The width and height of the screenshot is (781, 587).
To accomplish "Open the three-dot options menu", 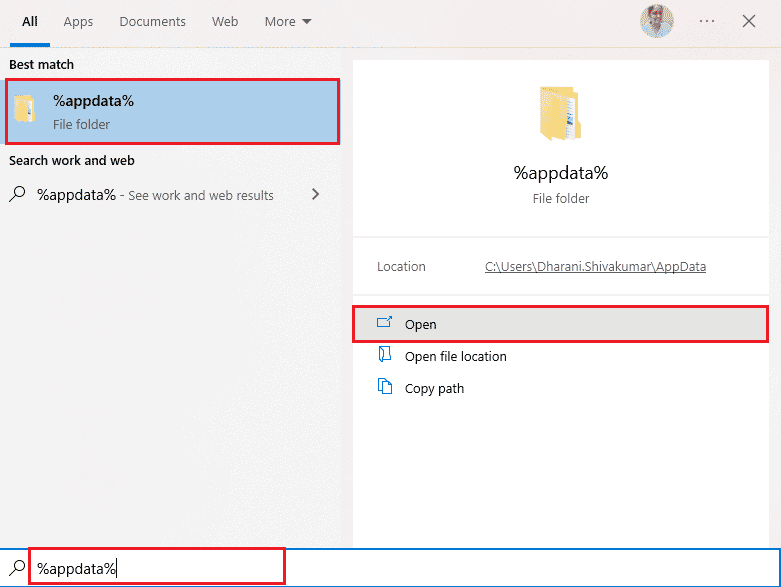I will pyautogui.click(x=707, y=21).
